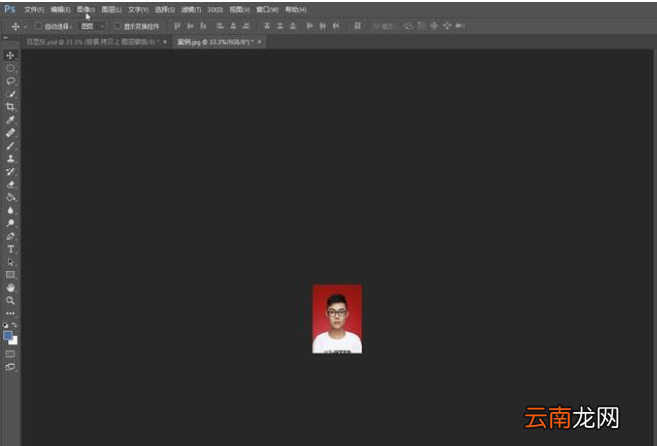
Task: Select the Brush tool
Action: [x=10, y=146]
